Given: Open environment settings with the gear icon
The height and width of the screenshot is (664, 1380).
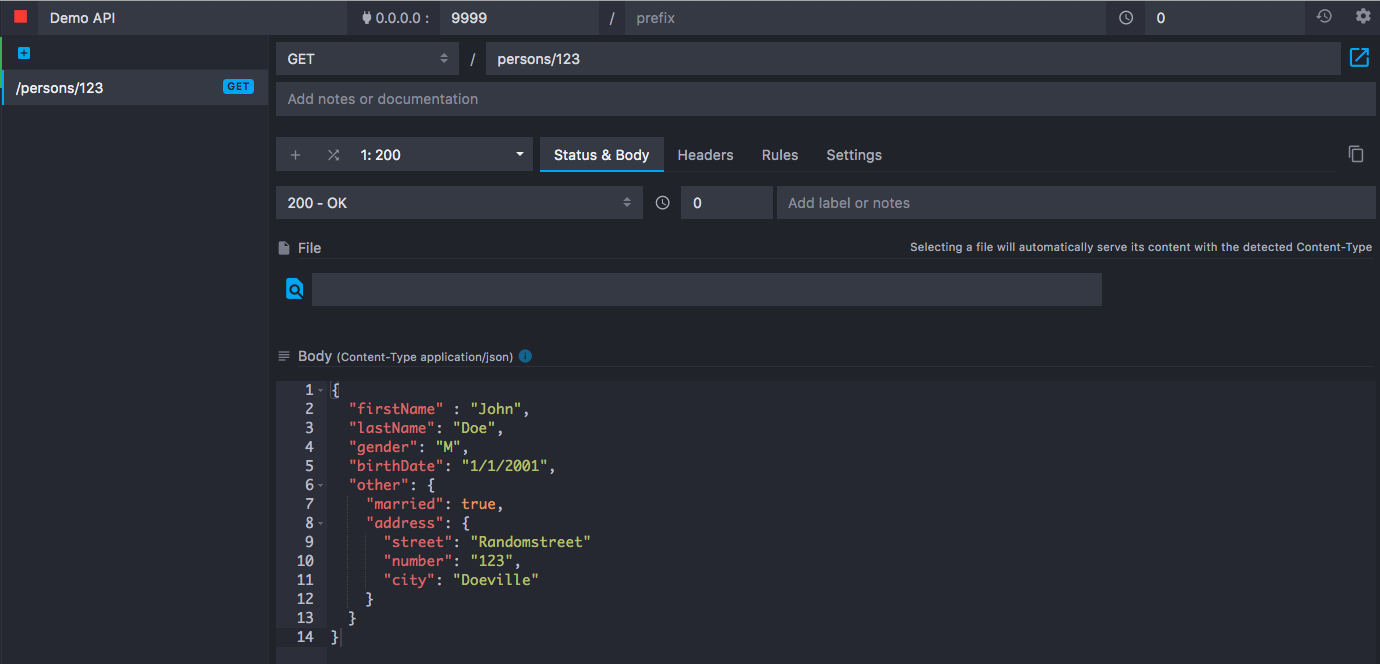Looking at the screenshot, I should 1361,16.
